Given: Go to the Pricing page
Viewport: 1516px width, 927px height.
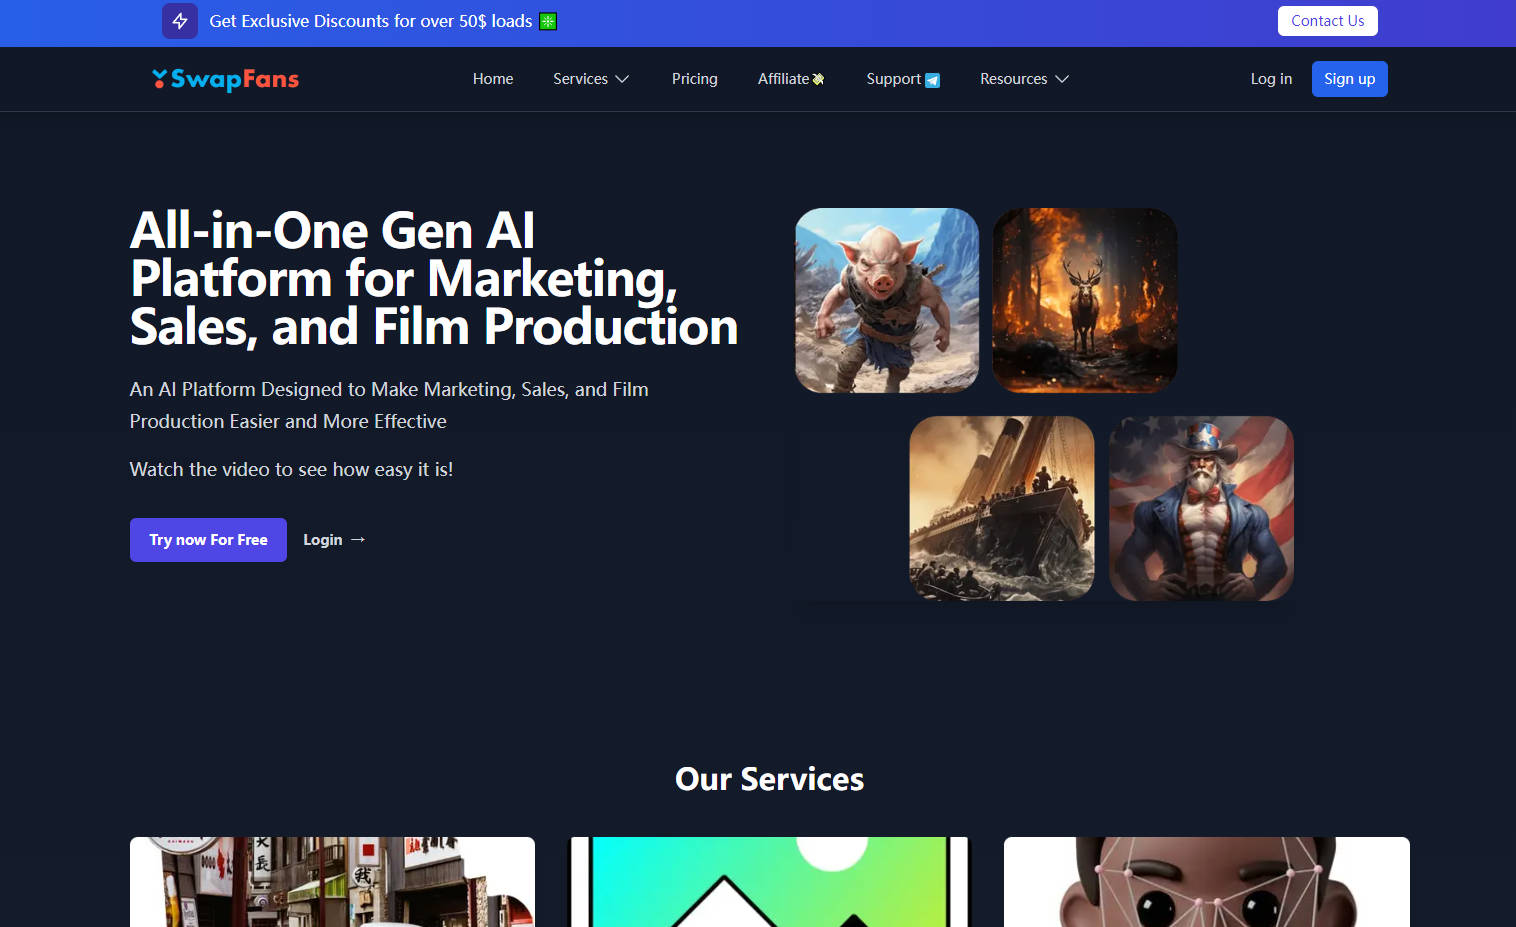Looking at the screenshot, I should pyautogui.click(x=694, y=79).
